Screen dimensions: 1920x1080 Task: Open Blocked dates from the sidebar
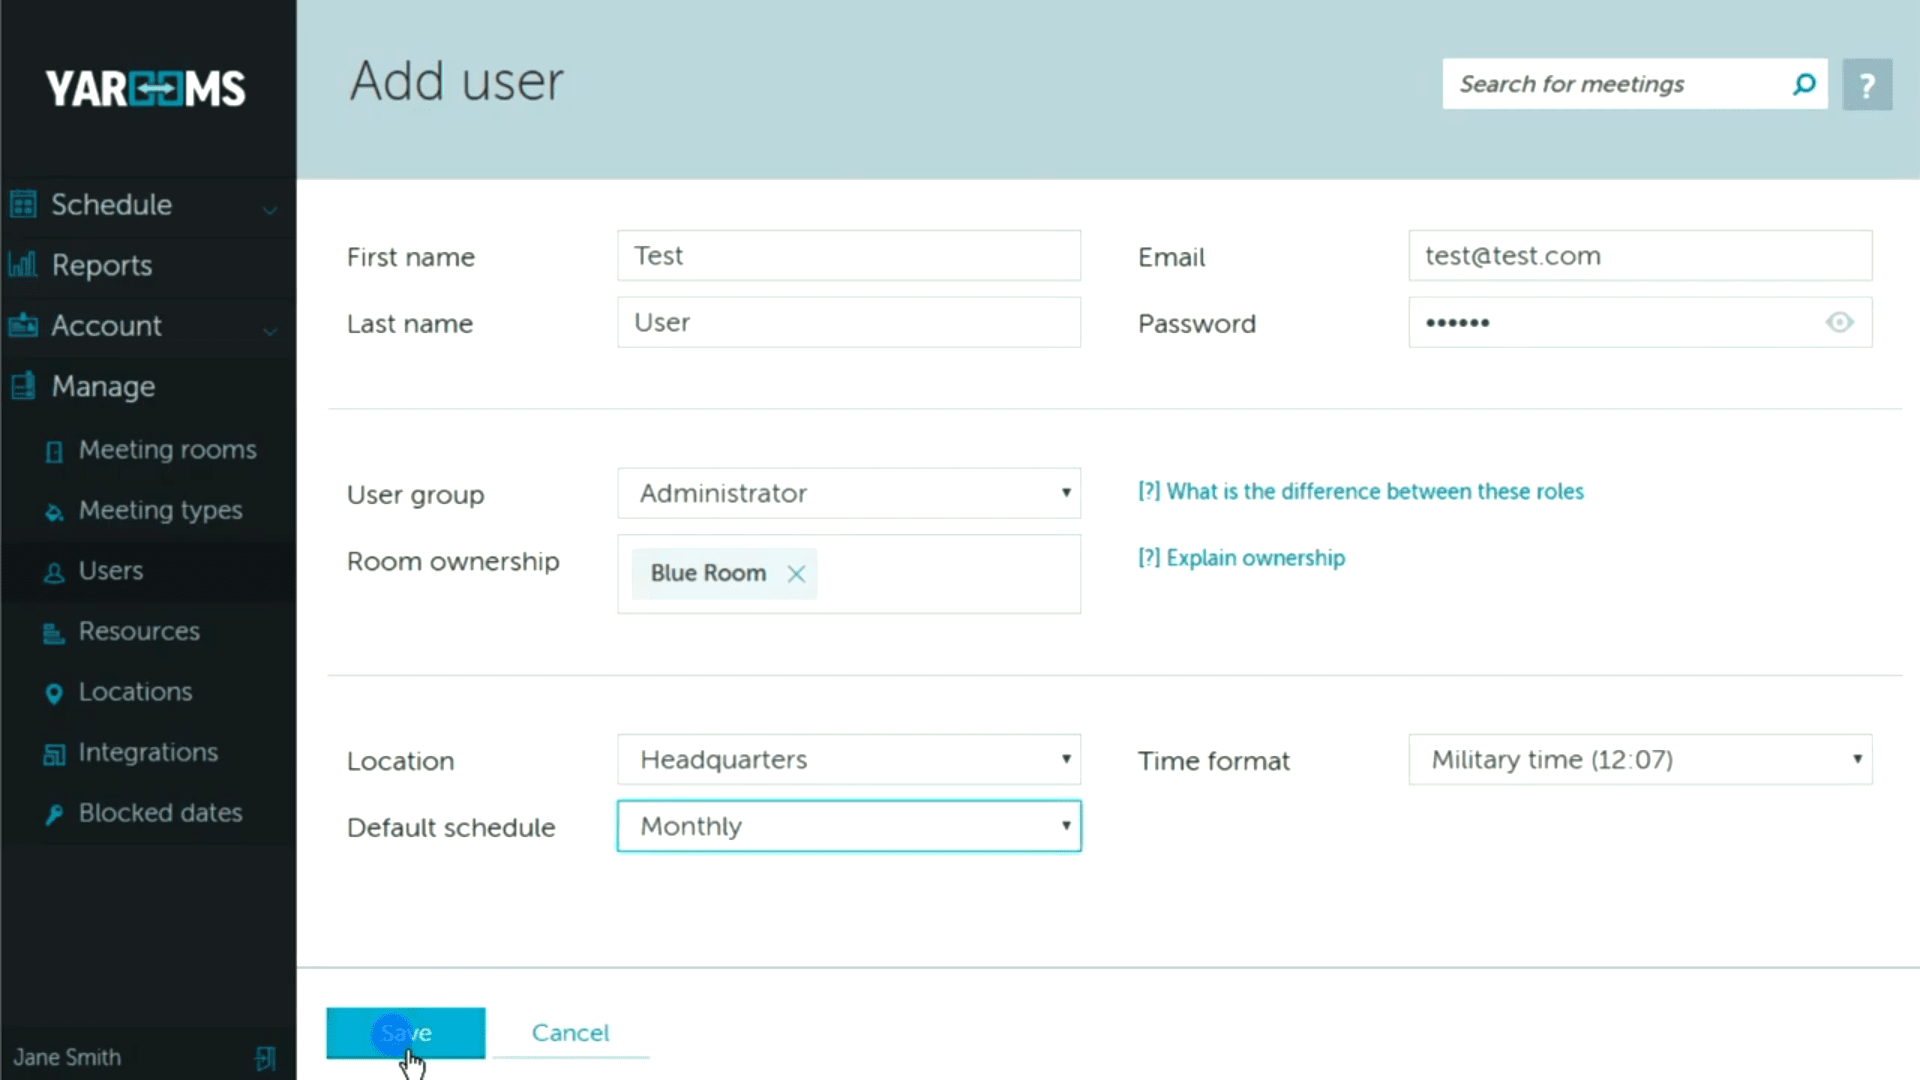pos(160,813)
